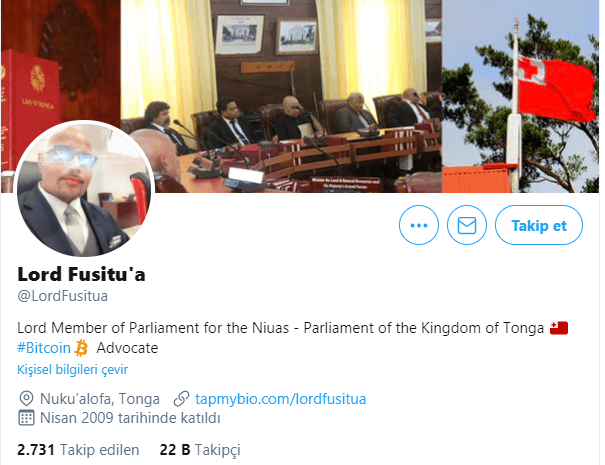Open tapmybio.com/lordfusitua link
Viewport: 605px width, 465px height.
tap(281, 399)
